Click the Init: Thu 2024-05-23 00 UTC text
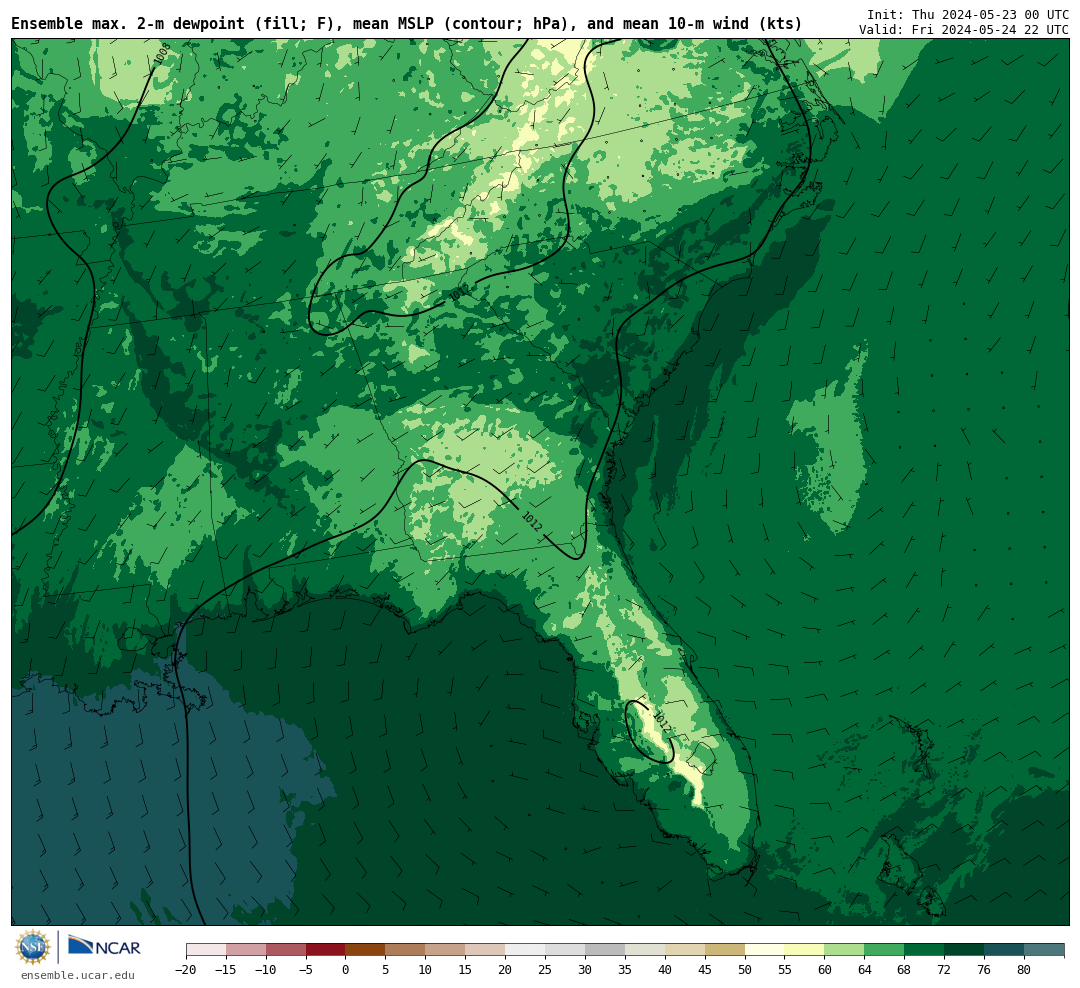The height and width of the screenshot is (988, 1080). [x=968, y=14]
